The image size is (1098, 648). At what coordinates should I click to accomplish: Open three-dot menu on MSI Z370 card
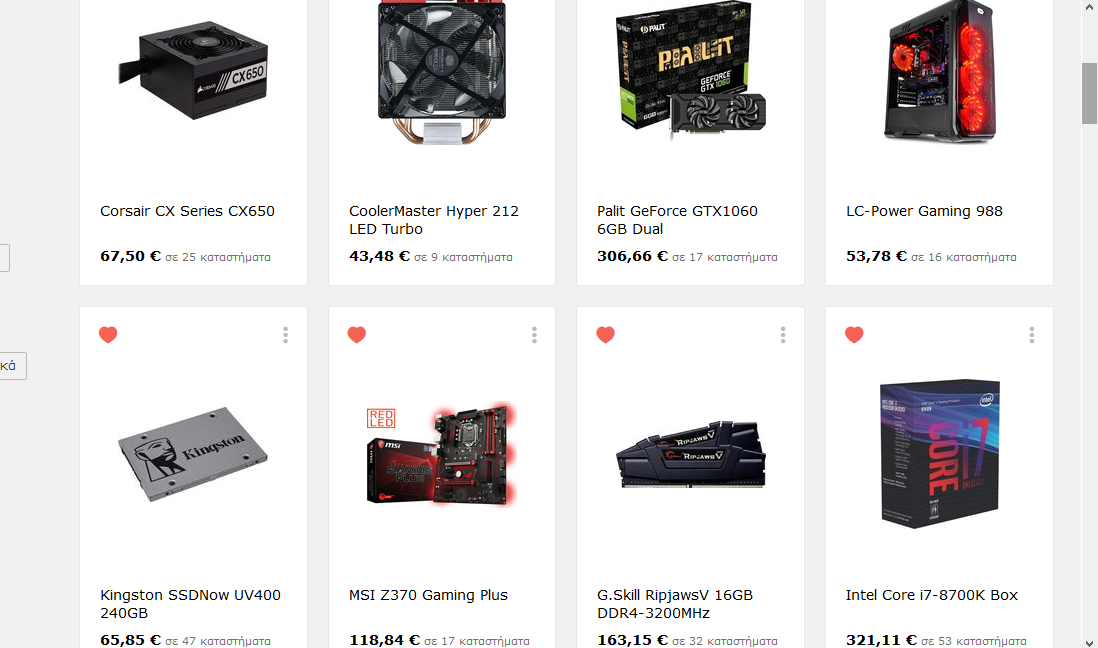click(x=534, y=335)
